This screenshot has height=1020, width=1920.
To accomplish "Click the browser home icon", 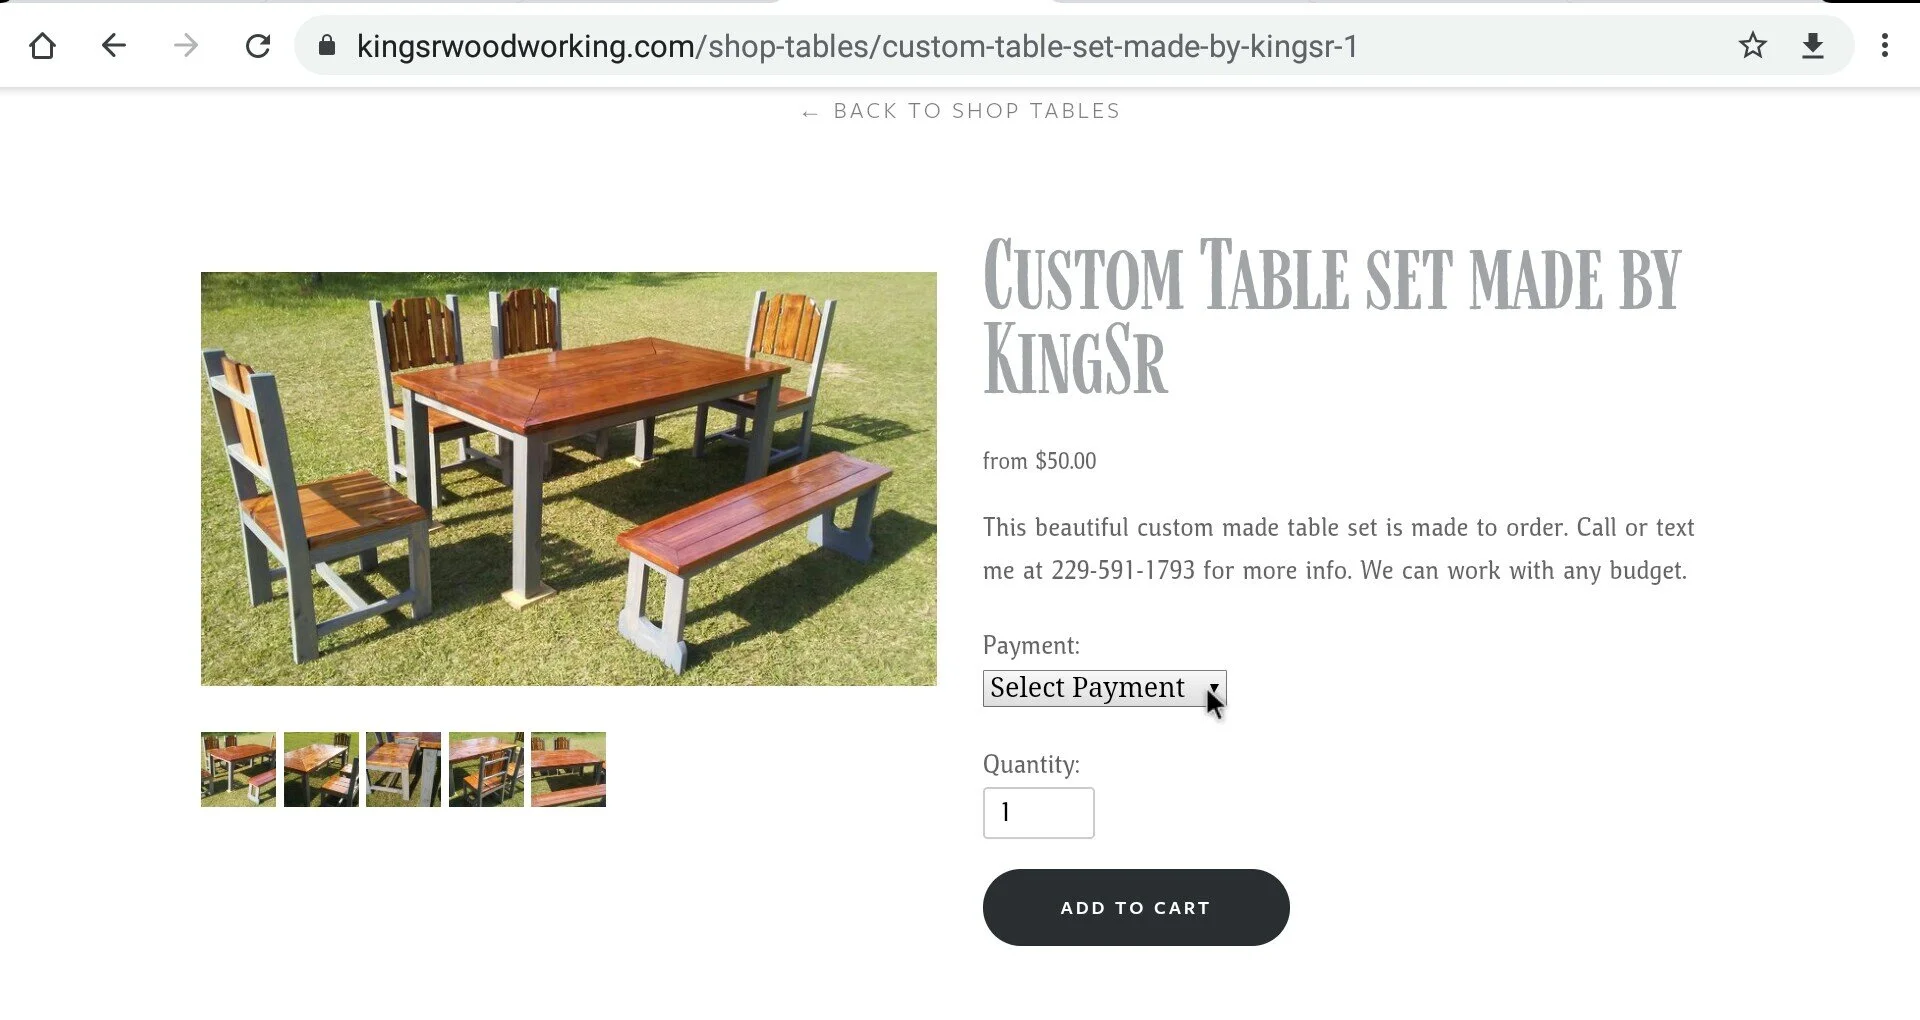I will click(42, 46).
